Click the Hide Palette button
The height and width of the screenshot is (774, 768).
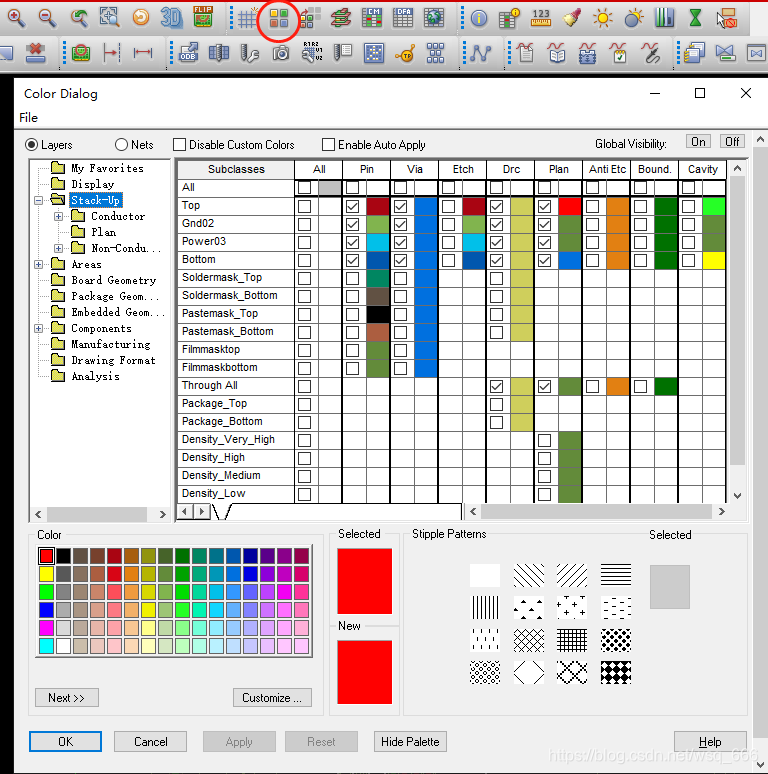click(410, 741)
